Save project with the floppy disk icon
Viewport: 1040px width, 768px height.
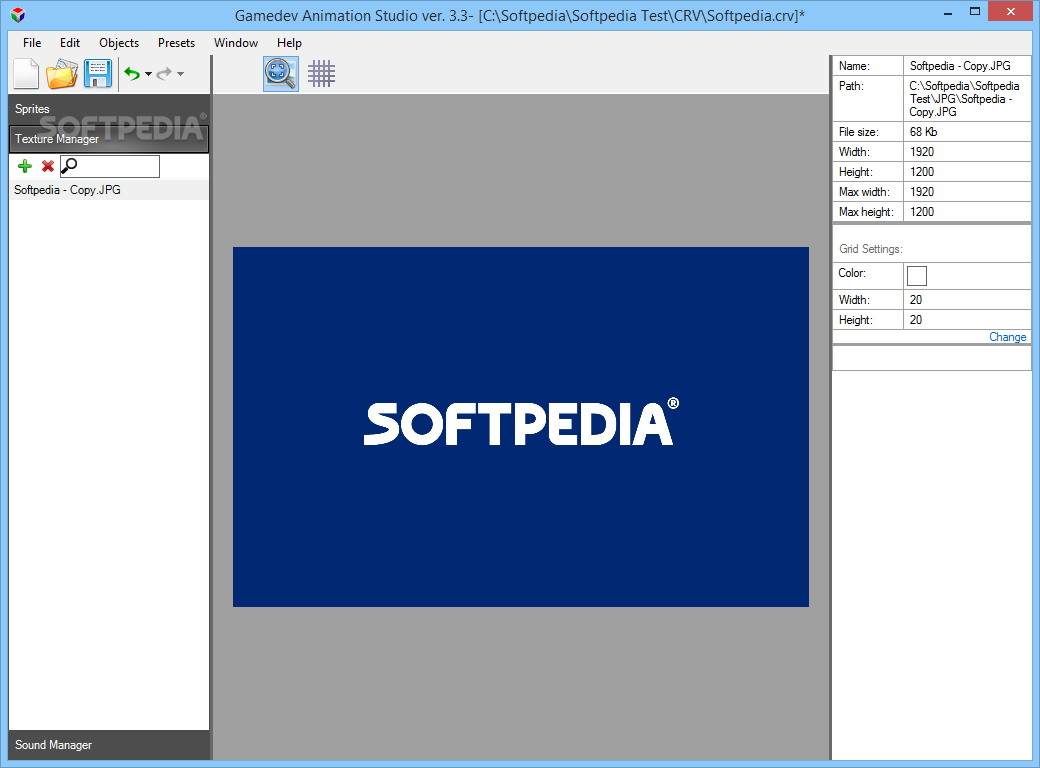[x=98, y=74]
